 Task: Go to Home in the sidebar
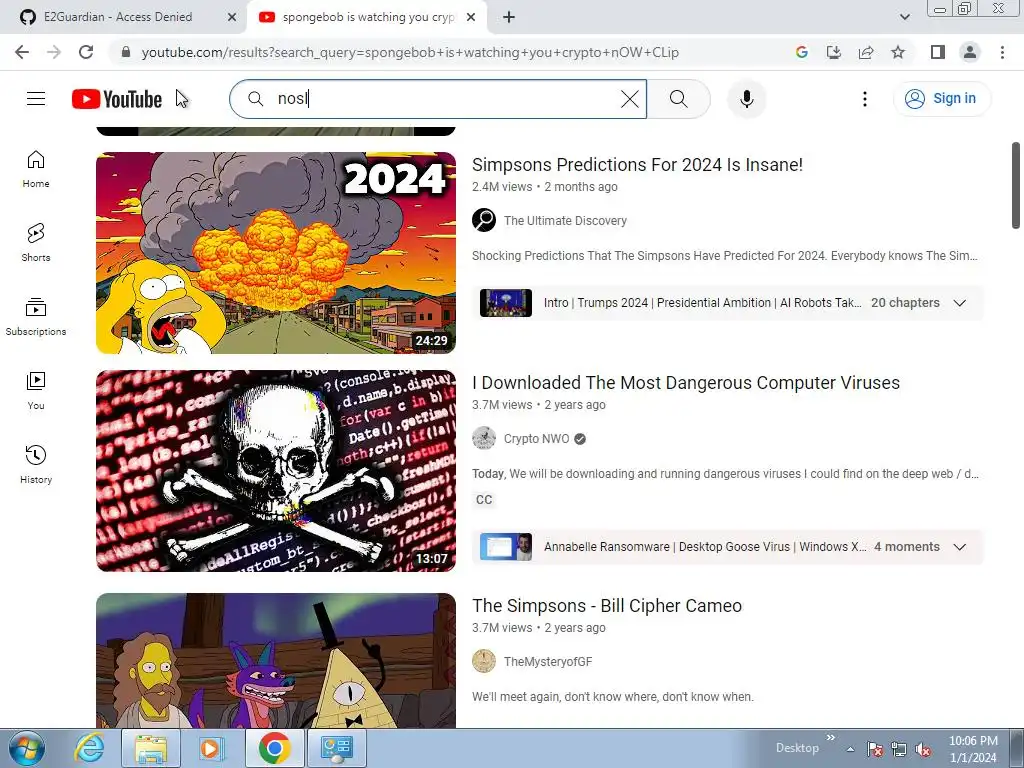(36, 169)
